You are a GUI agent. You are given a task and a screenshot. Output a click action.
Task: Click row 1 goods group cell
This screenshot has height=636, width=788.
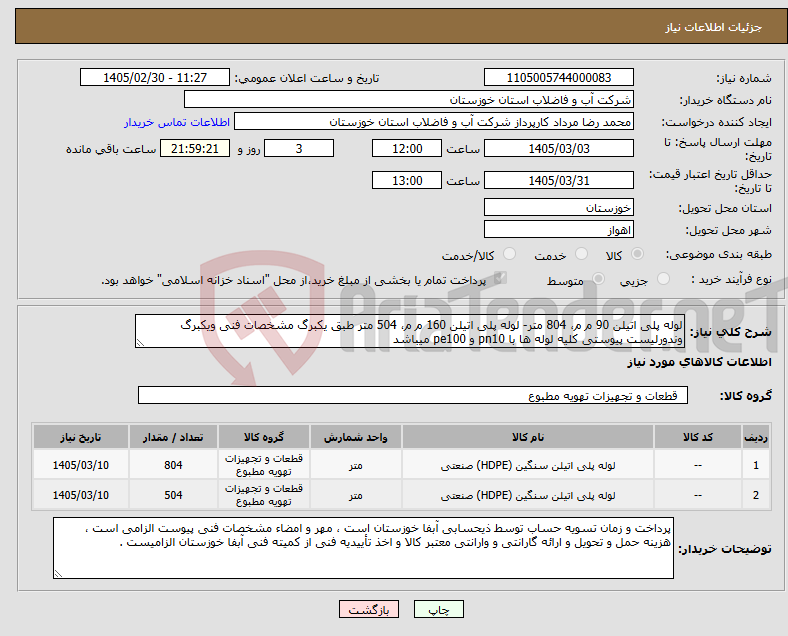pyautogui.click(x=264, y=465)
